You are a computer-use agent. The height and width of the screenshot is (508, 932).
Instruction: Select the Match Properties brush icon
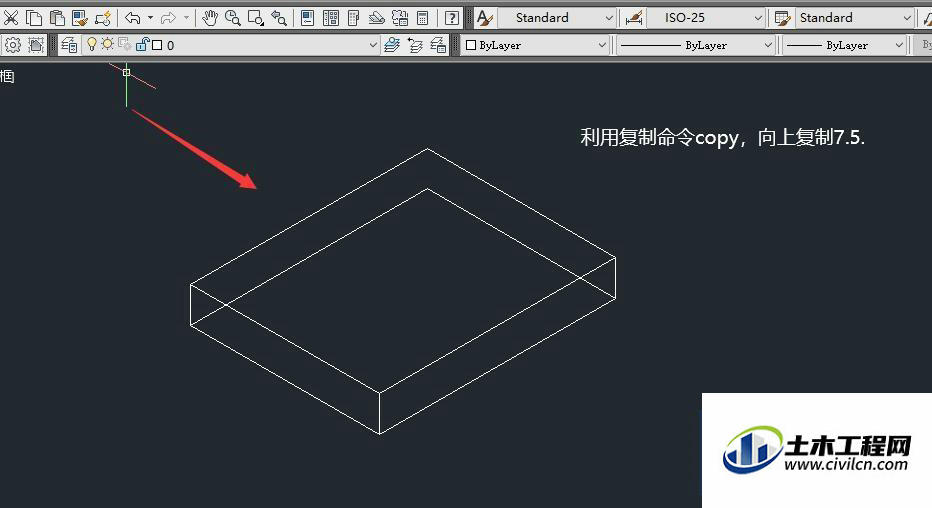pos(80,18)
